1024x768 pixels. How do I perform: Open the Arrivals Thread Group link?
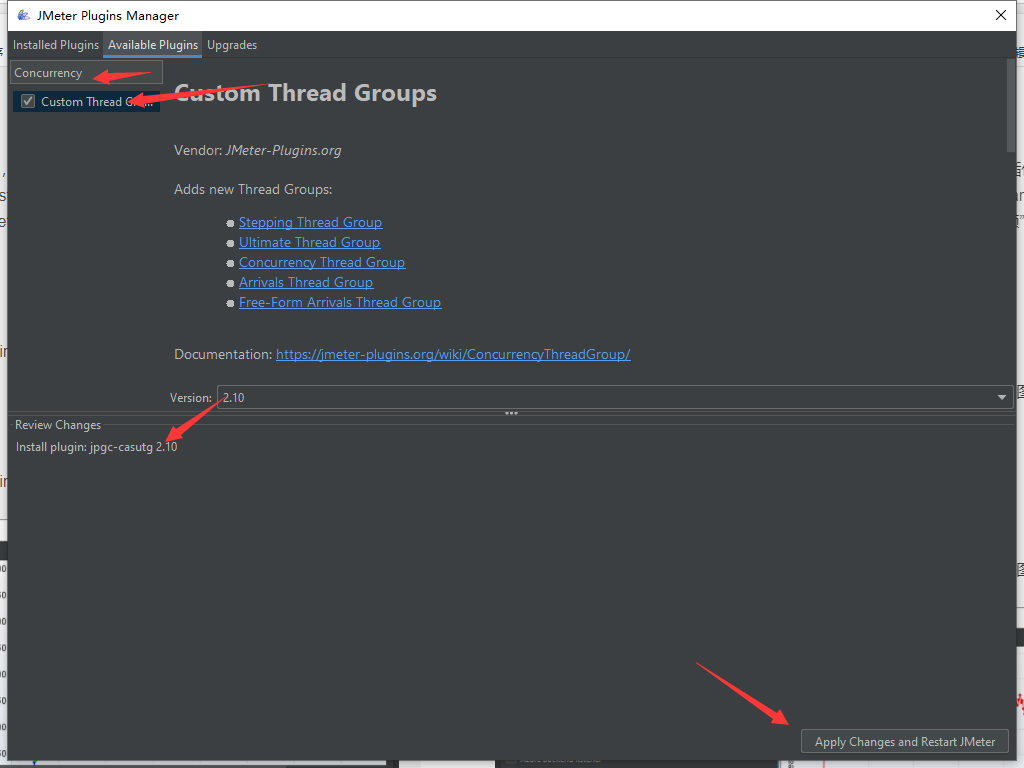pyautogui.click(x=306, y=282)
